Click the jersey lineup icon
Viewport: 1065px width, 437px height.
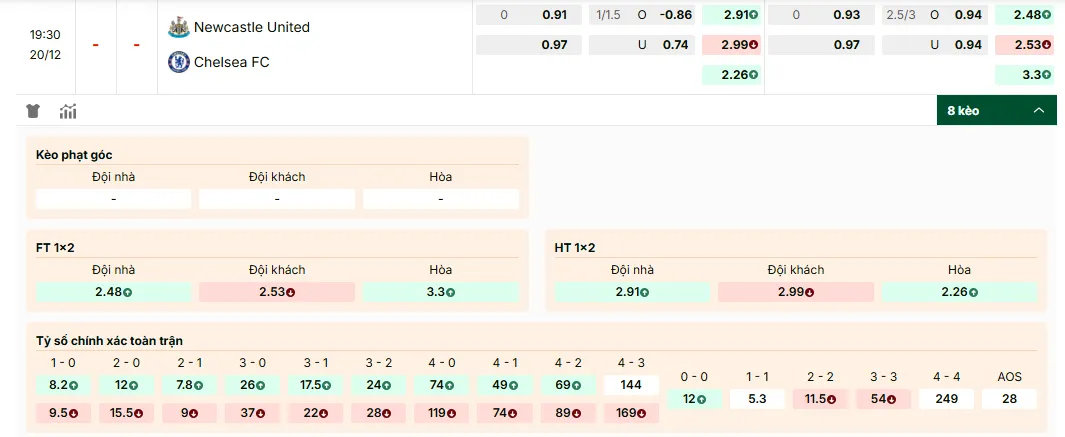(33, 111)
